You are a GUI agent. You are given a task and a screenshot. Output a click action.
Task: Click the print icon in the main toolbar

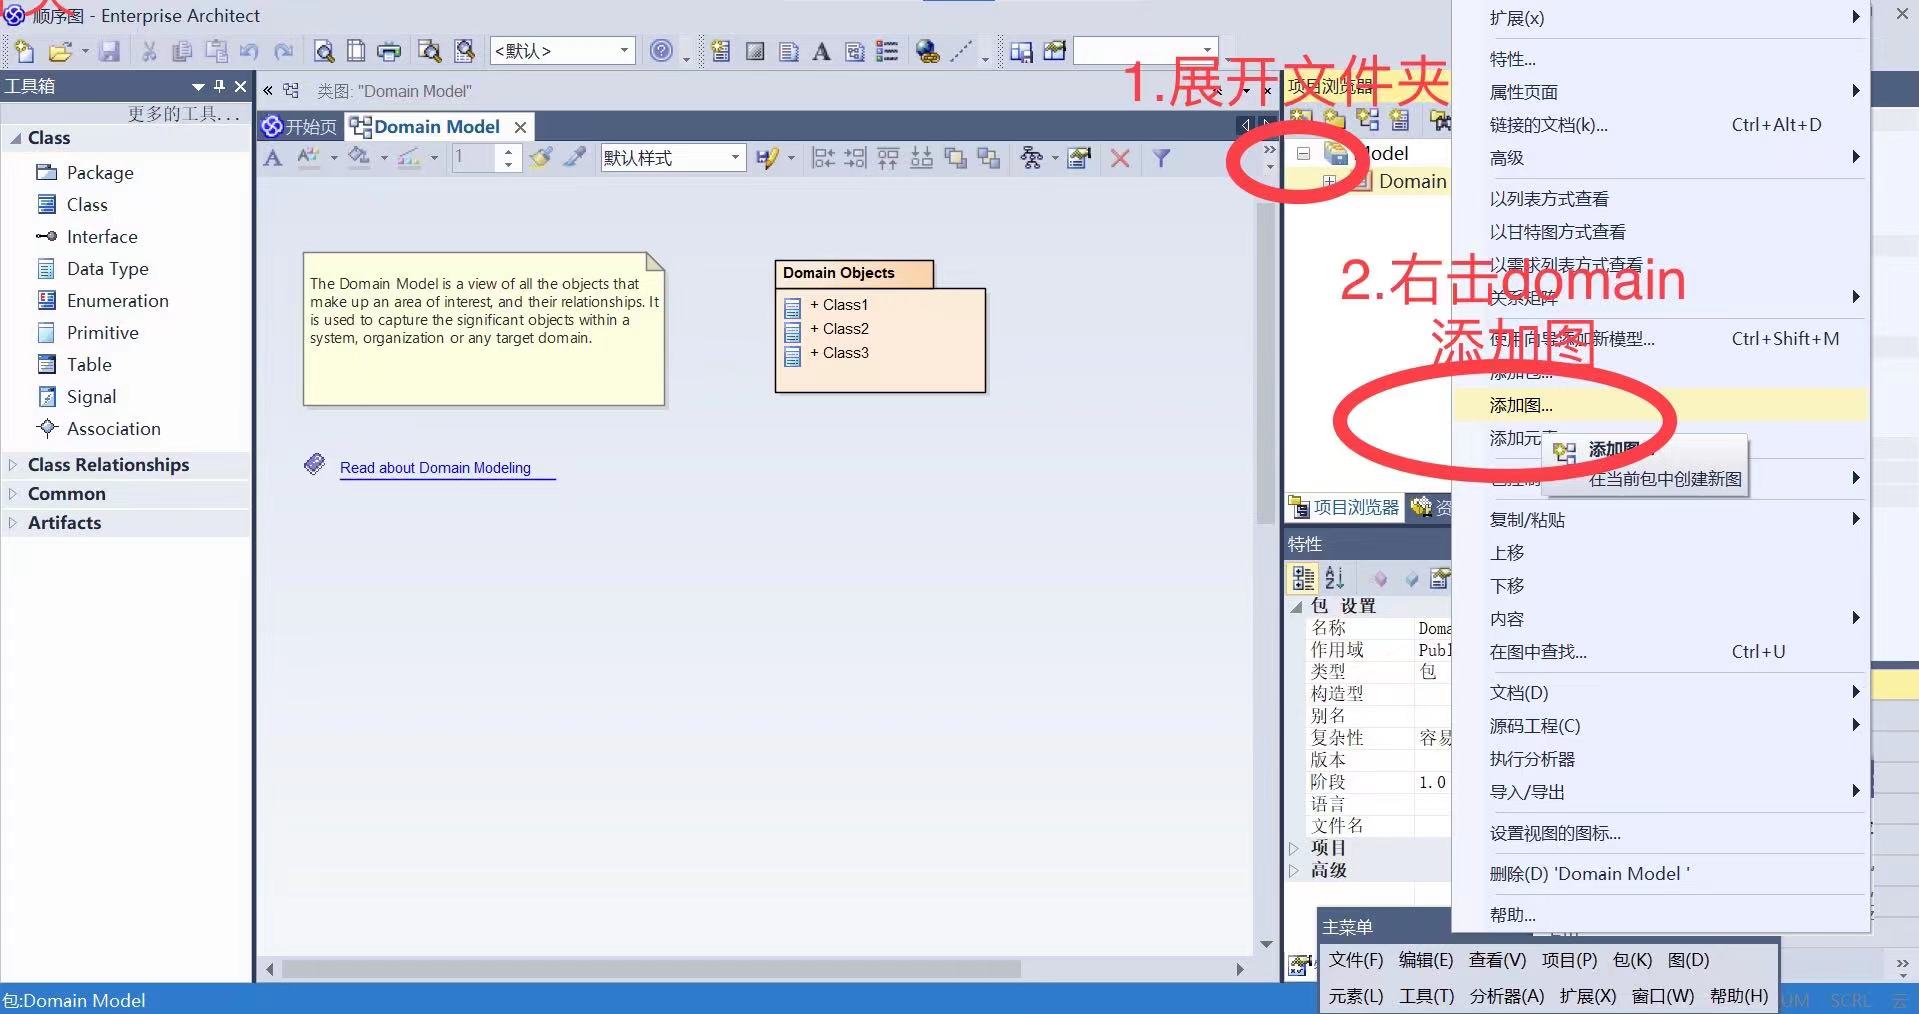pos(389,51)
